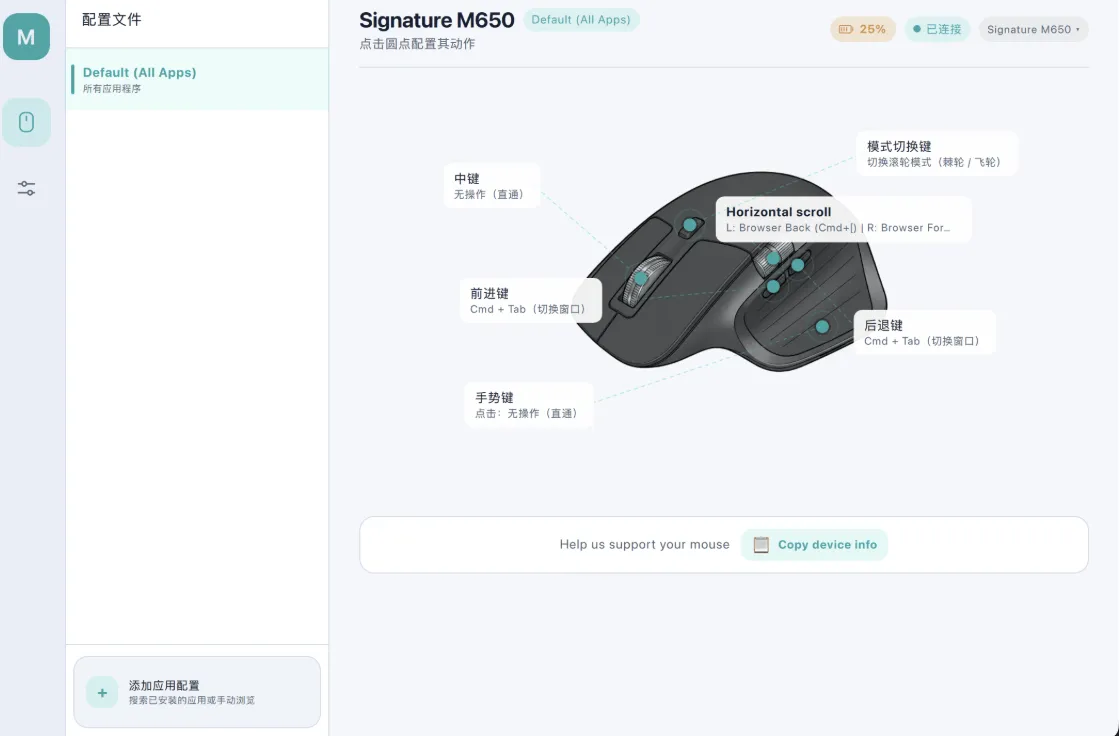Click the teal dot for Horizontal scroll
1120x736 pixels.
[x=771, y=258]
